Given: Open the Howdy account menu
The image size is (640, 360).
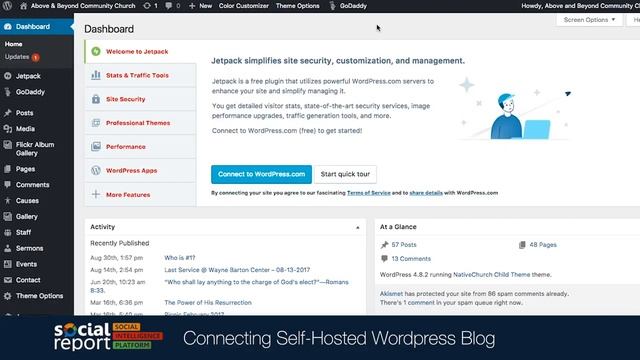Looking at the screenshot, I should point(580,6).
